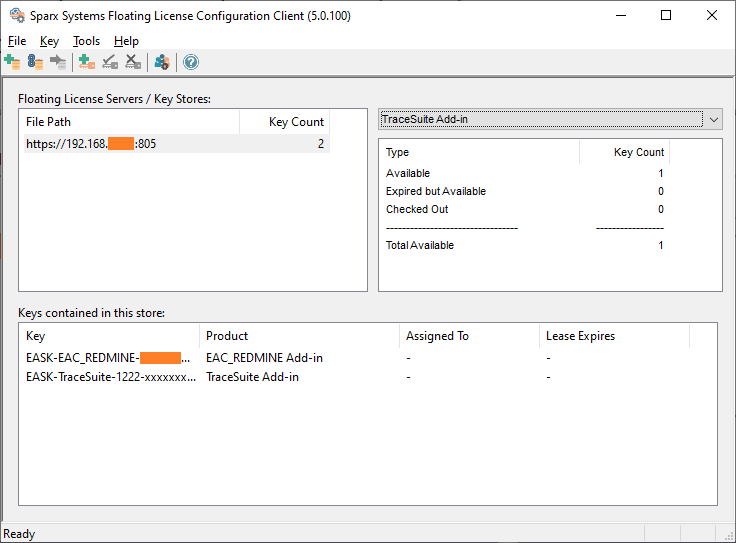
Task: Select the Available row
Action: point(525,173)
